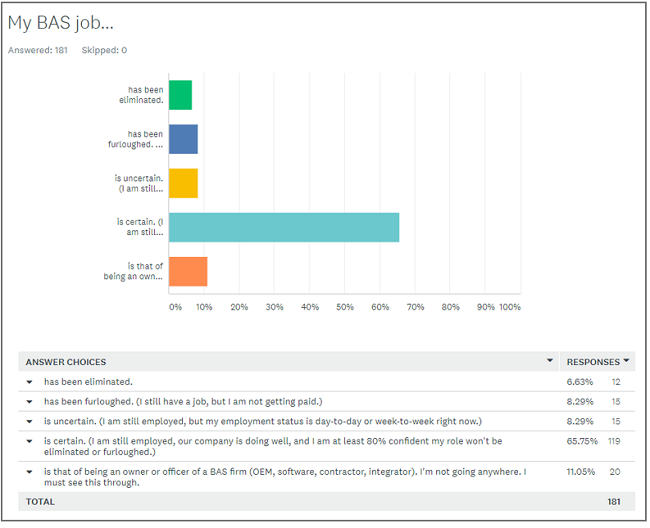Select the 'has been furloughed' table row text
The image size is (650, 528).
(183, 402)
